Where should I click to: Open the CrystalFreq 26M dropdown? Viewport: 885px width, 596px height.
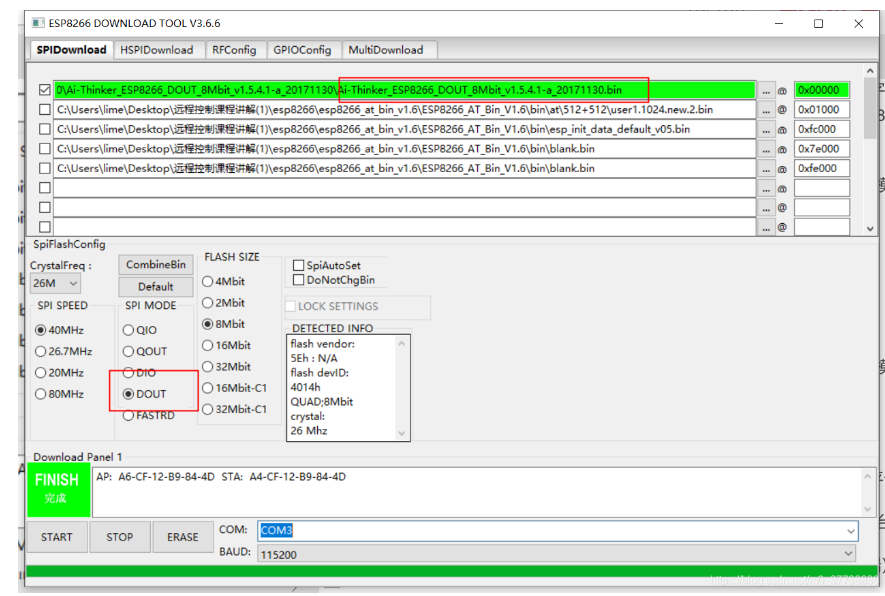point(55,283)
